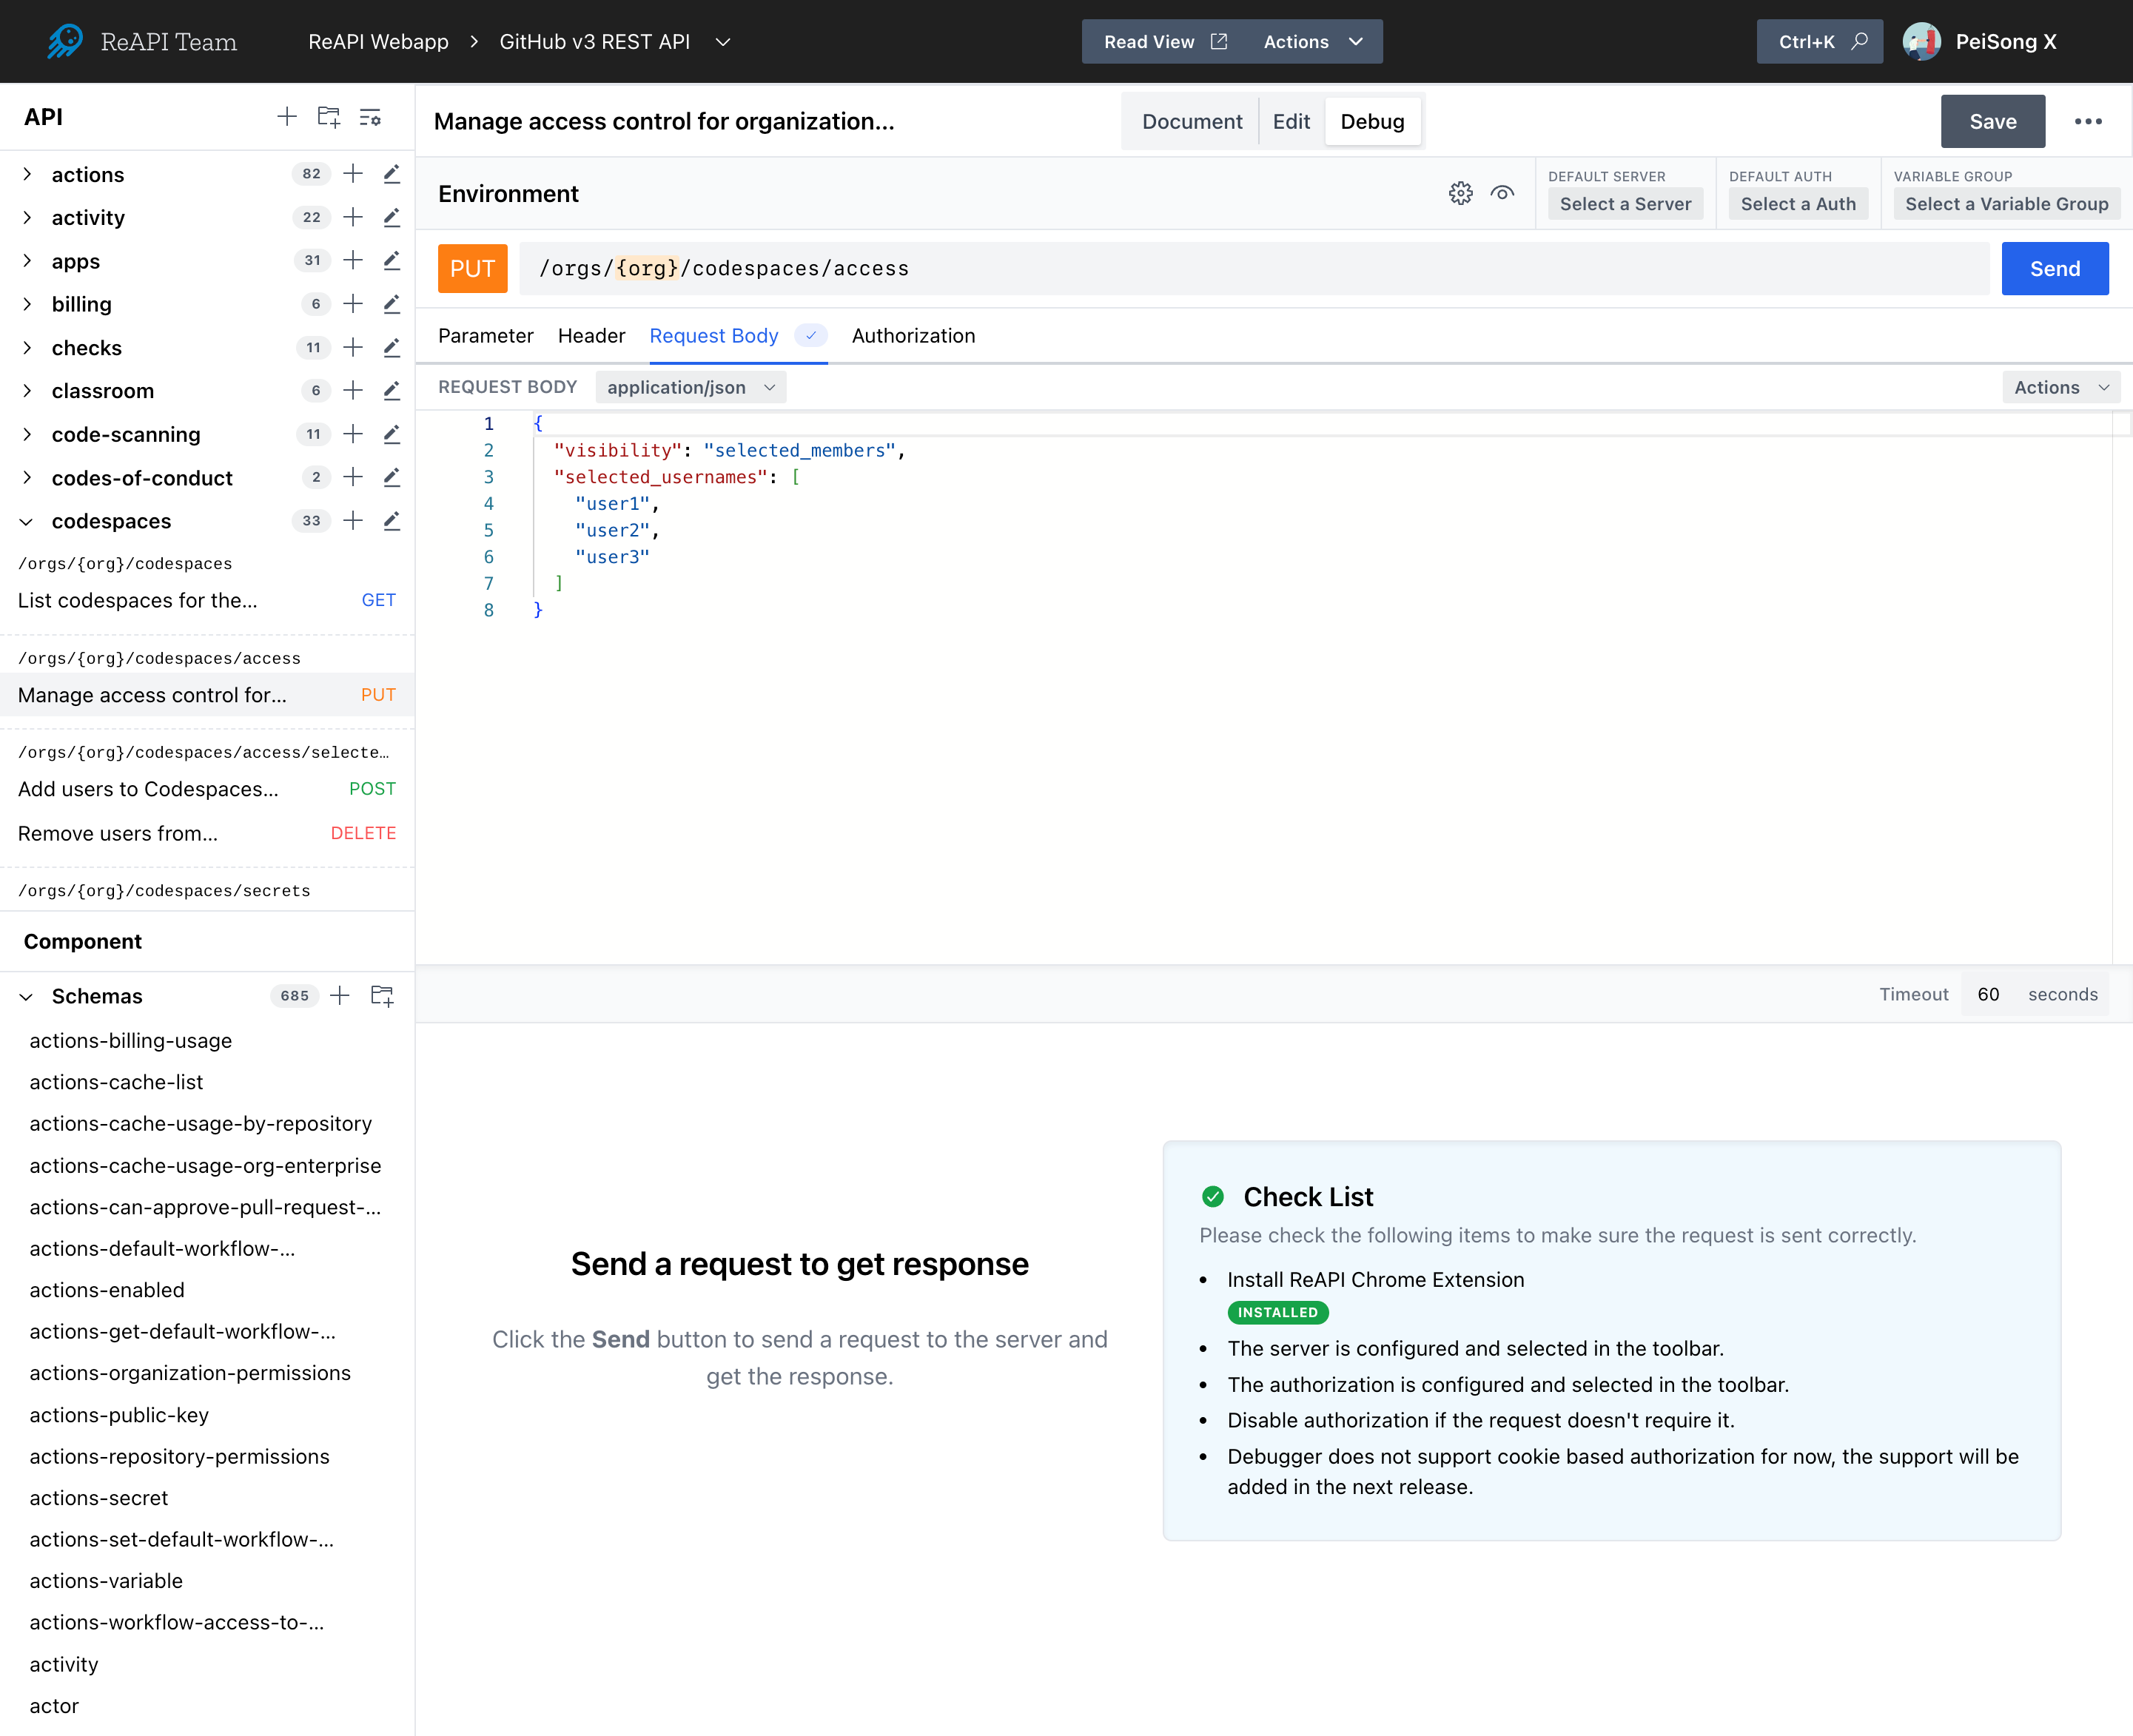Expand the actions API group

(x=27, y=175)
